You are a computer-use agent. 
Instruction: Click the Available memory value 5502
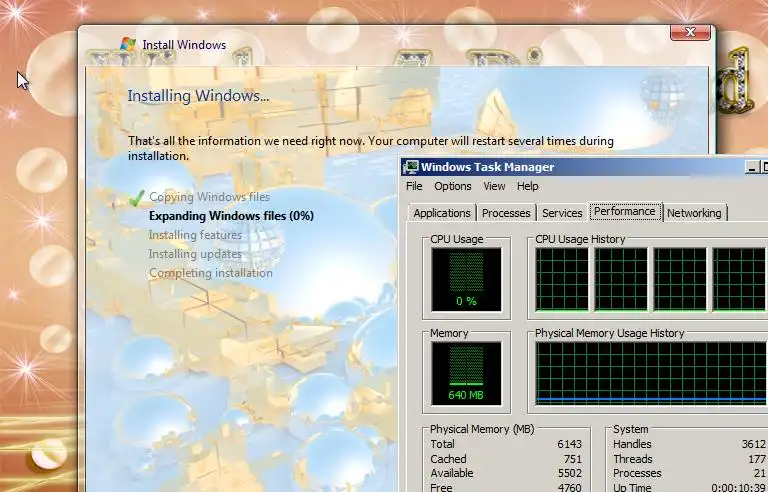point(570,473)
